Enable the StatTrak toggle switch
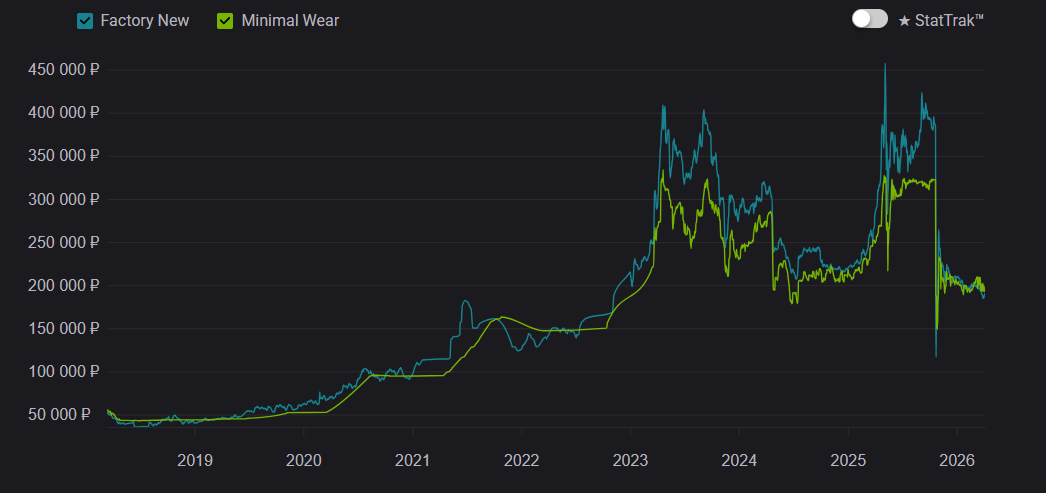Image resolution: width=1046 pixels, height=493 pixels. point(869,19)
